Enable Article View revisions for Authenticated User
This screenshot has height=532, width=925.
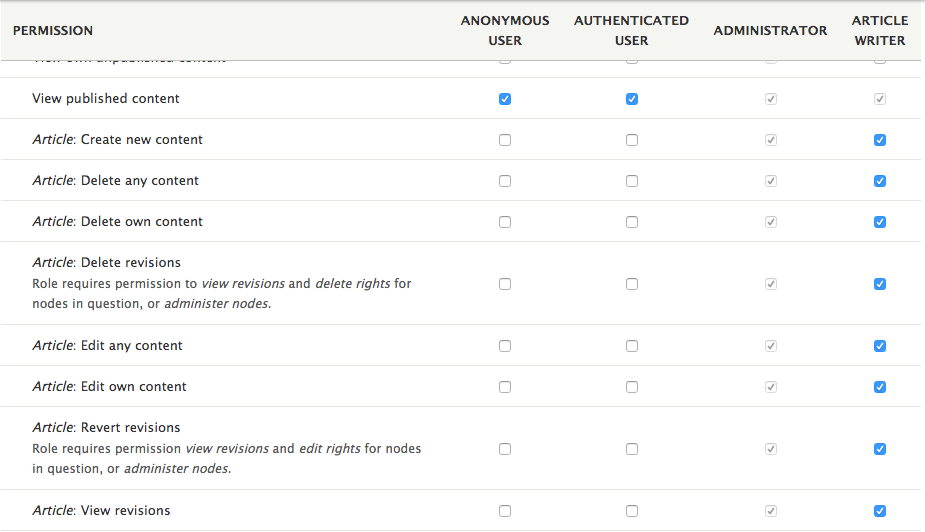coord(632,511)
